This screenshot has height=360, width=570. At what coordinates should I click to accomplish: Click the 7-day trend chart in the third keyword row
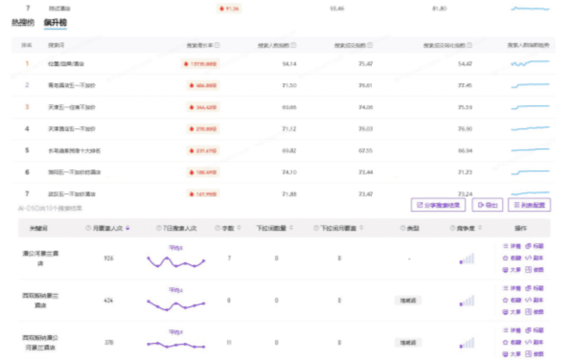tap(176, 344)
